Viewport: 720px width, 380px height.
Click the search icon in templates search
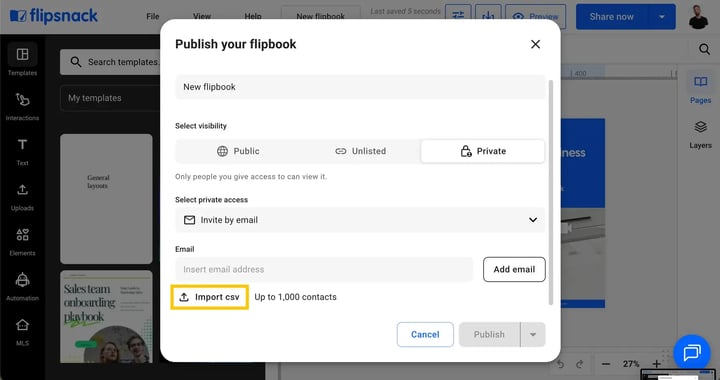pyautogui.click(x=76, y=62)
